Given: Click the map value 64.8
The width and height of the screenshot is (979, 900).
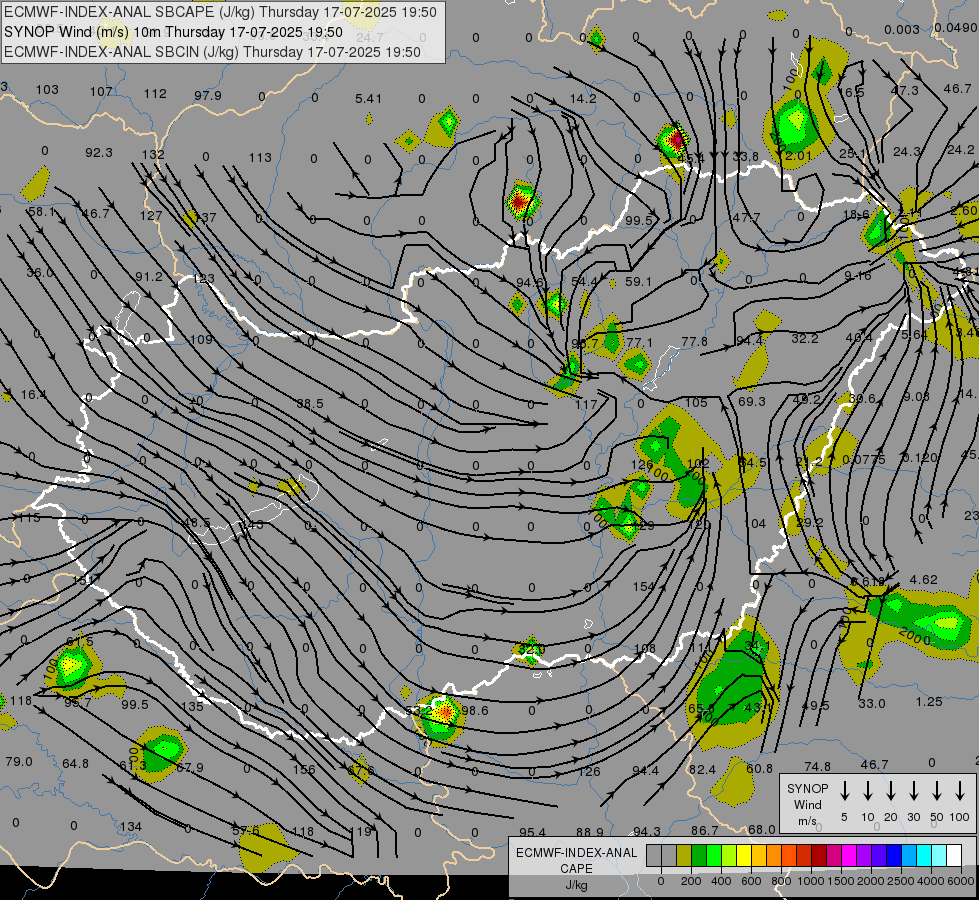Looking at the screenshot, I should 76,763.
